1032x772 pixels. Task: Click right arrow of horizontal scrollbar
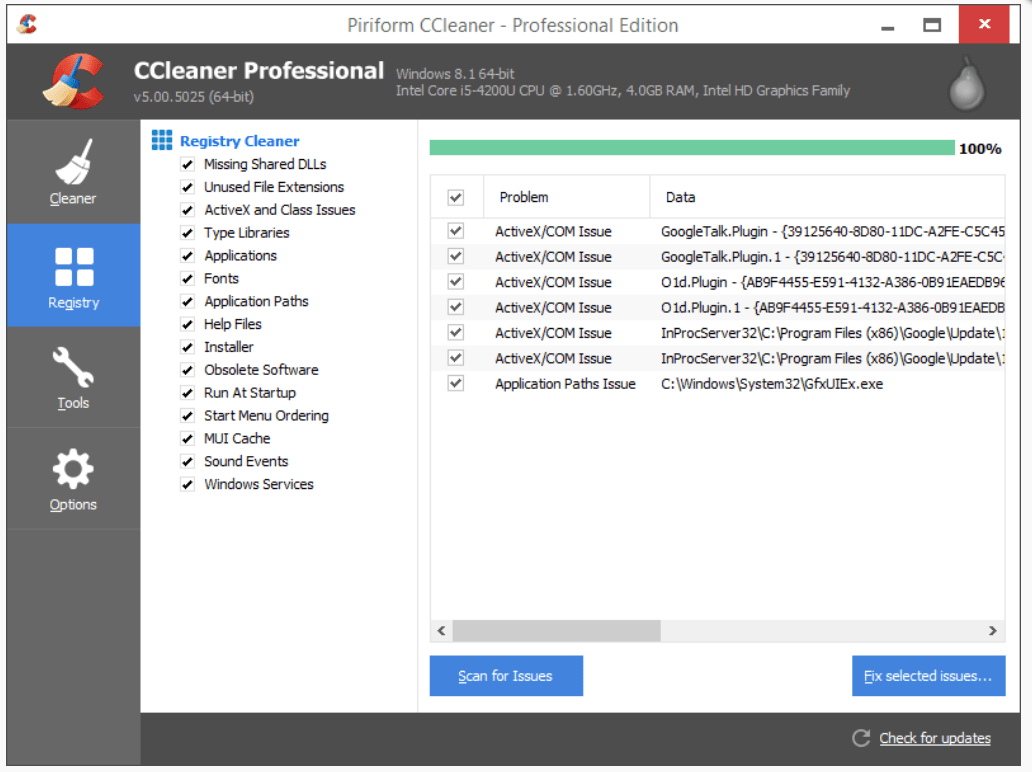(x=993, y=630)
